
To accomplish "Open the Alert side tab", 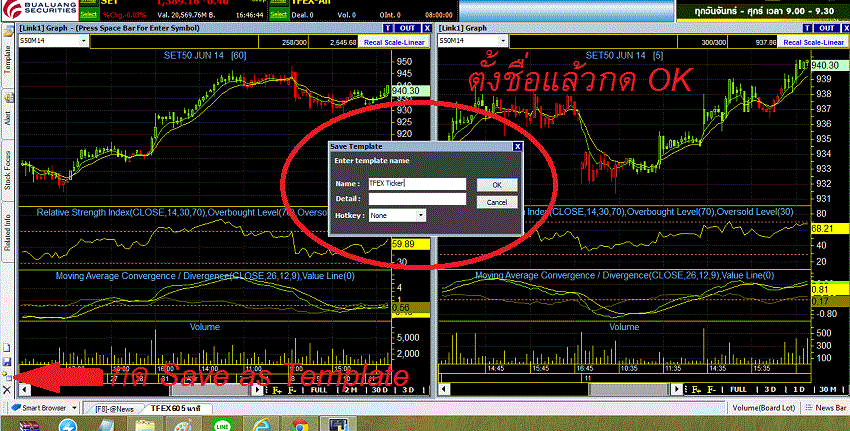I will coord(8,118).
